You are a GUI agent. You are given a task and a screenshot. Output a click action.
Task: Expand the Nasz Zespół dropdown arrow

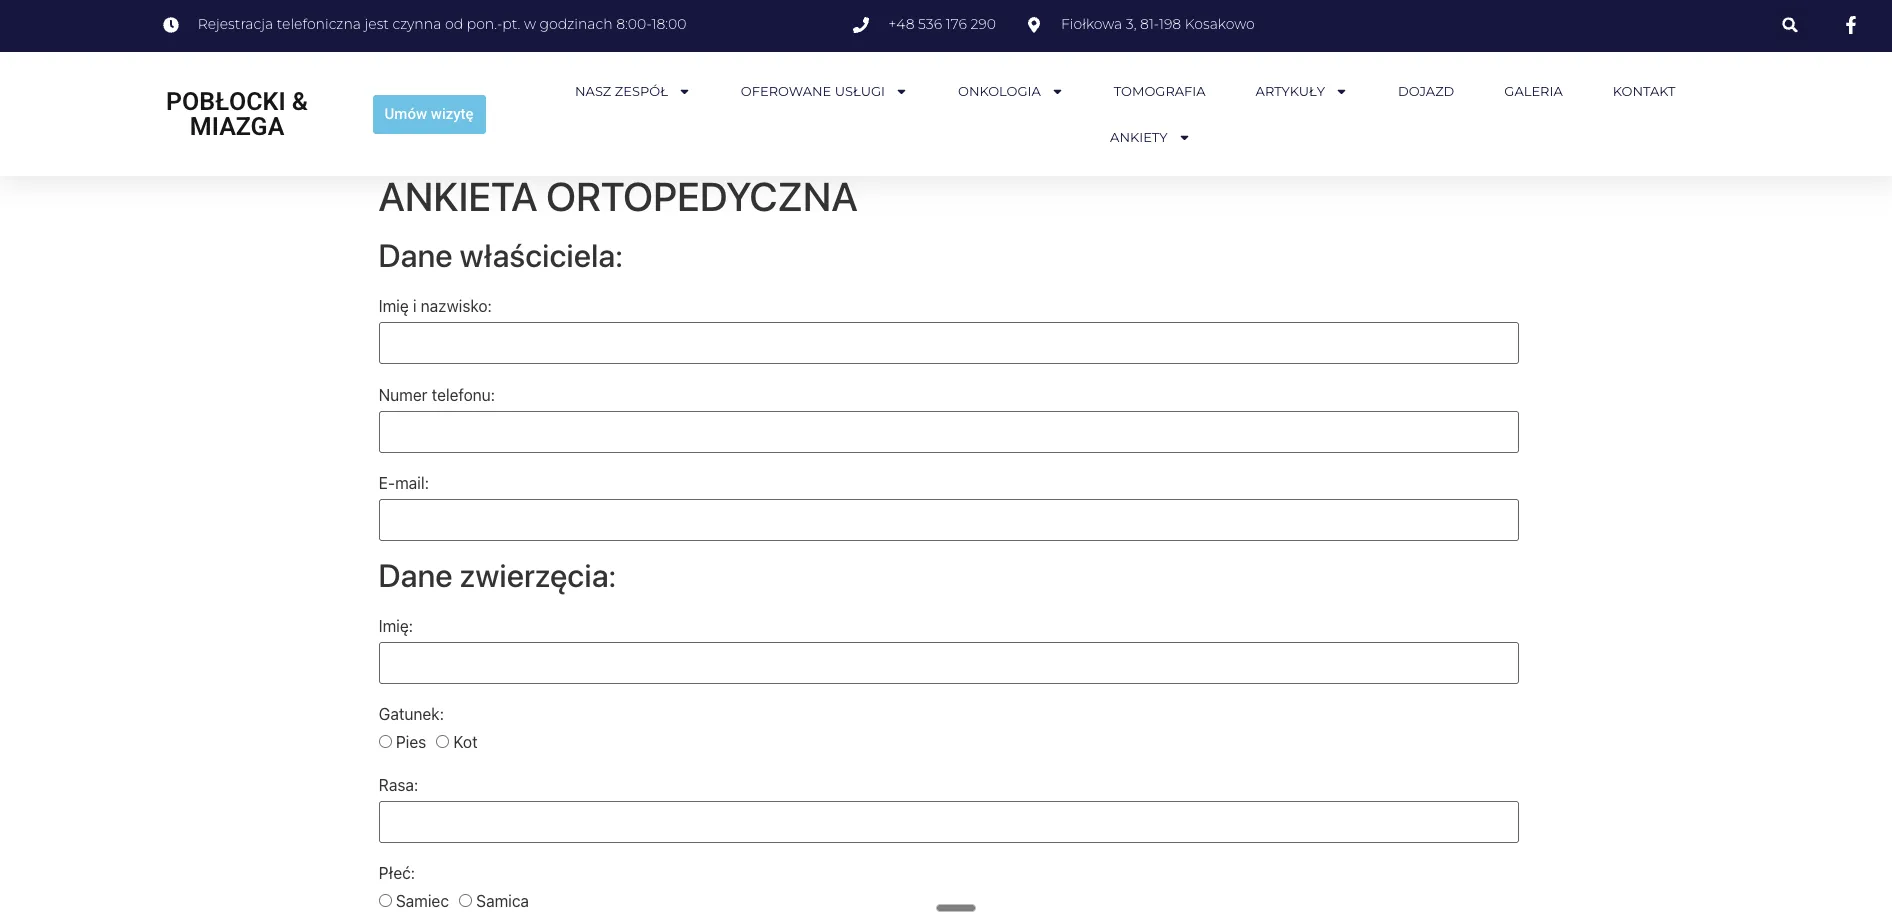(x=684, y=92)
